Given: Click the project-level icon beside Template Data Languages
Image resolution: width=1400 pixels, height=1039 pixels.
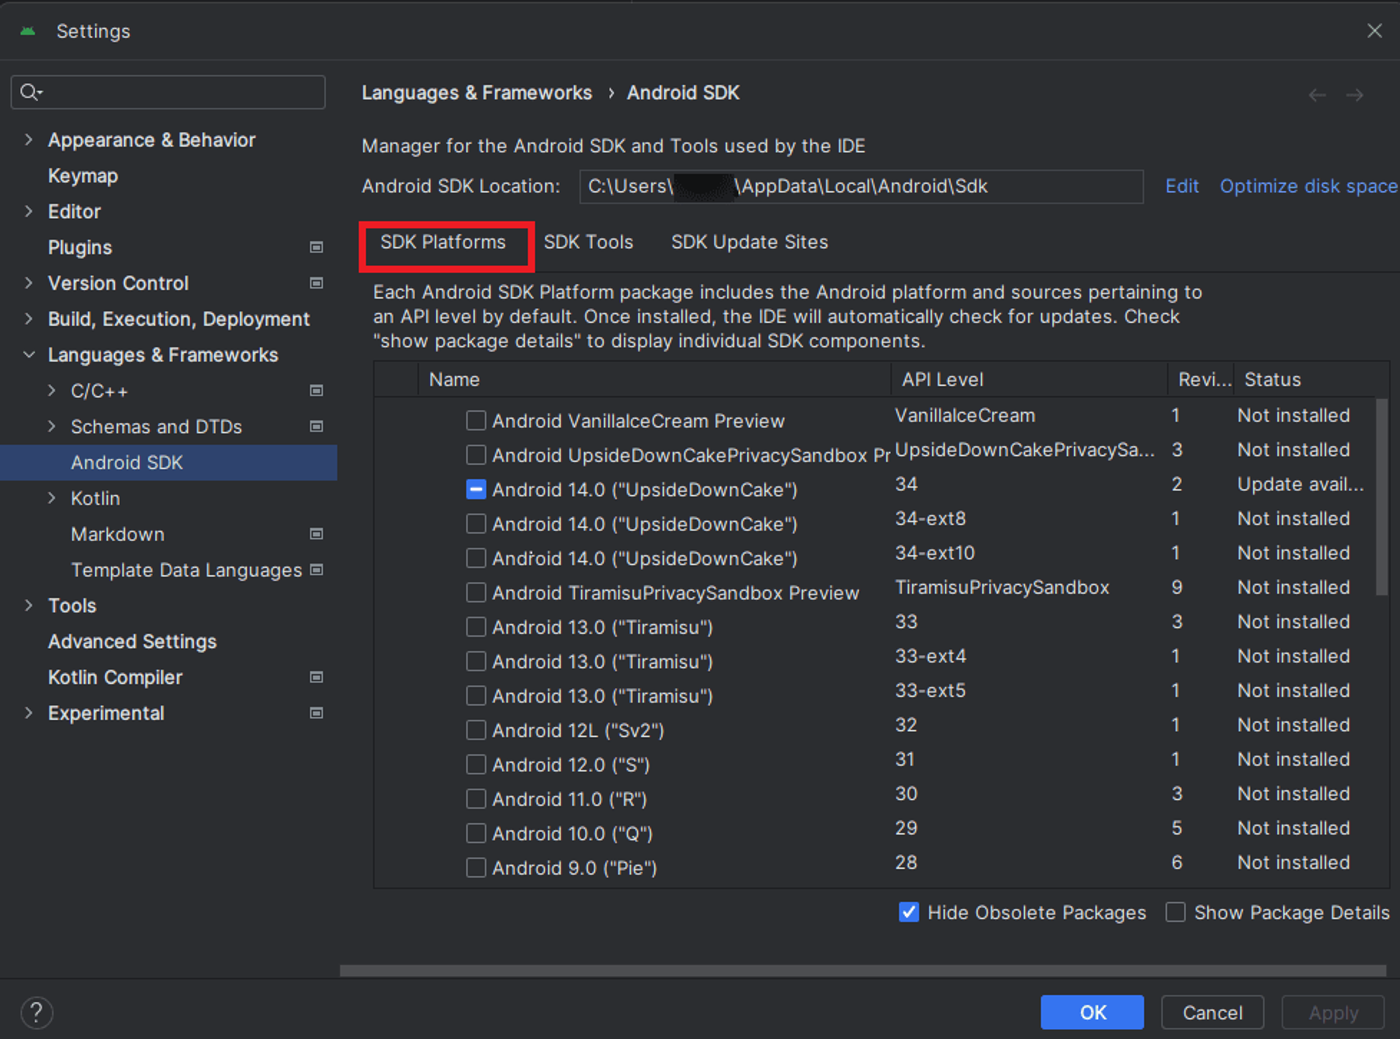Looking at the screenshot, I should pyautogui.click(x=316, y=570).
